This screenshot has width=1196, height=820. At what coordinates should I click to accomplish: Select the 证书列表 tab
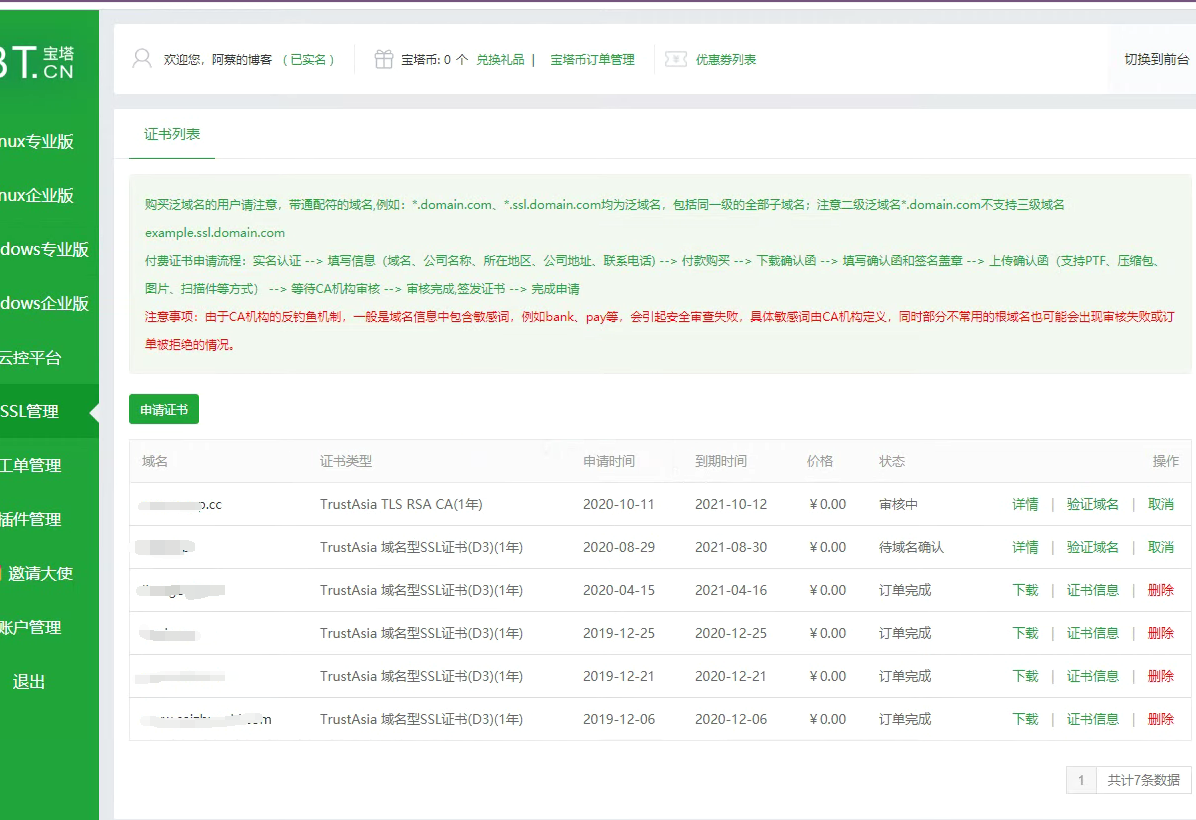172,134
